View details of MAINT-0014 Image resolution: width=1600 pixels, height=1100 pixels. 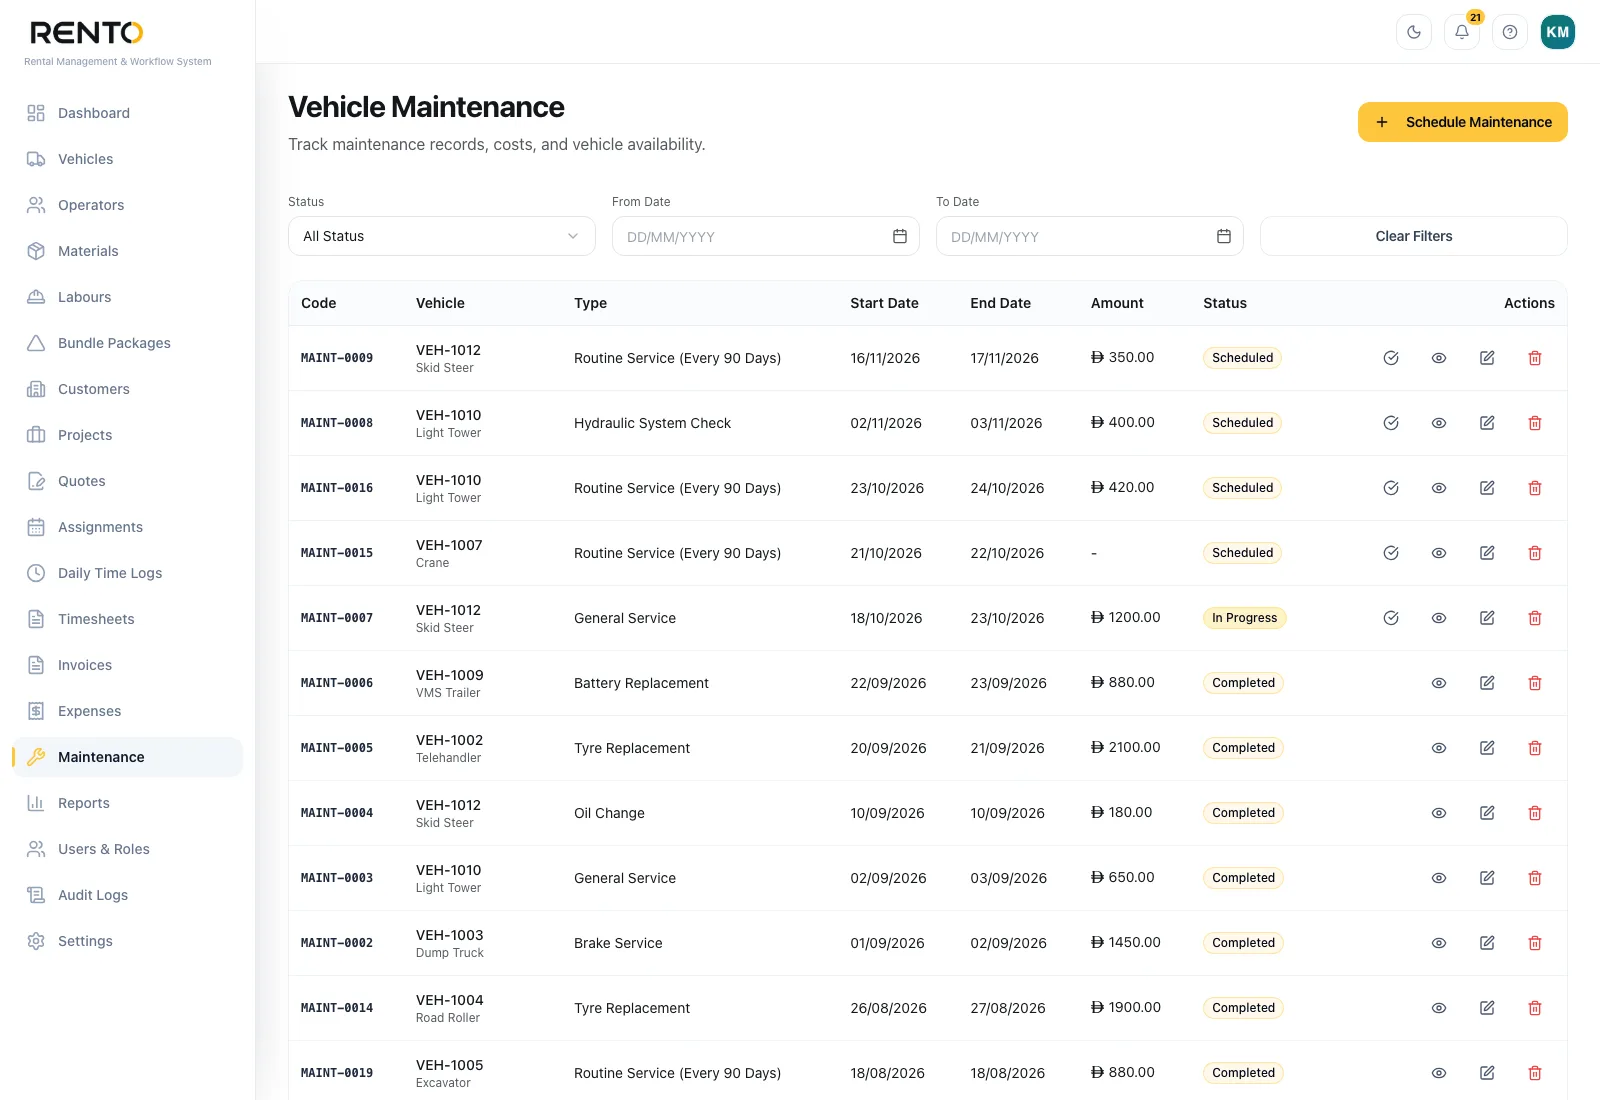click(x=1439, y=1008)
